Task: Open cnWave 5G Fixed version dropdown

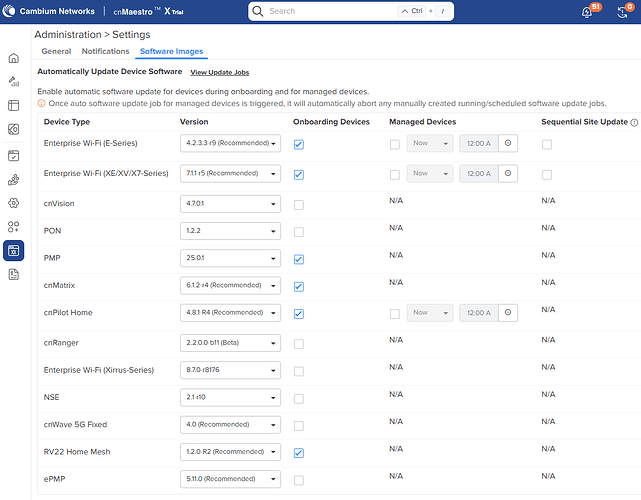Action: pos(230,424)
